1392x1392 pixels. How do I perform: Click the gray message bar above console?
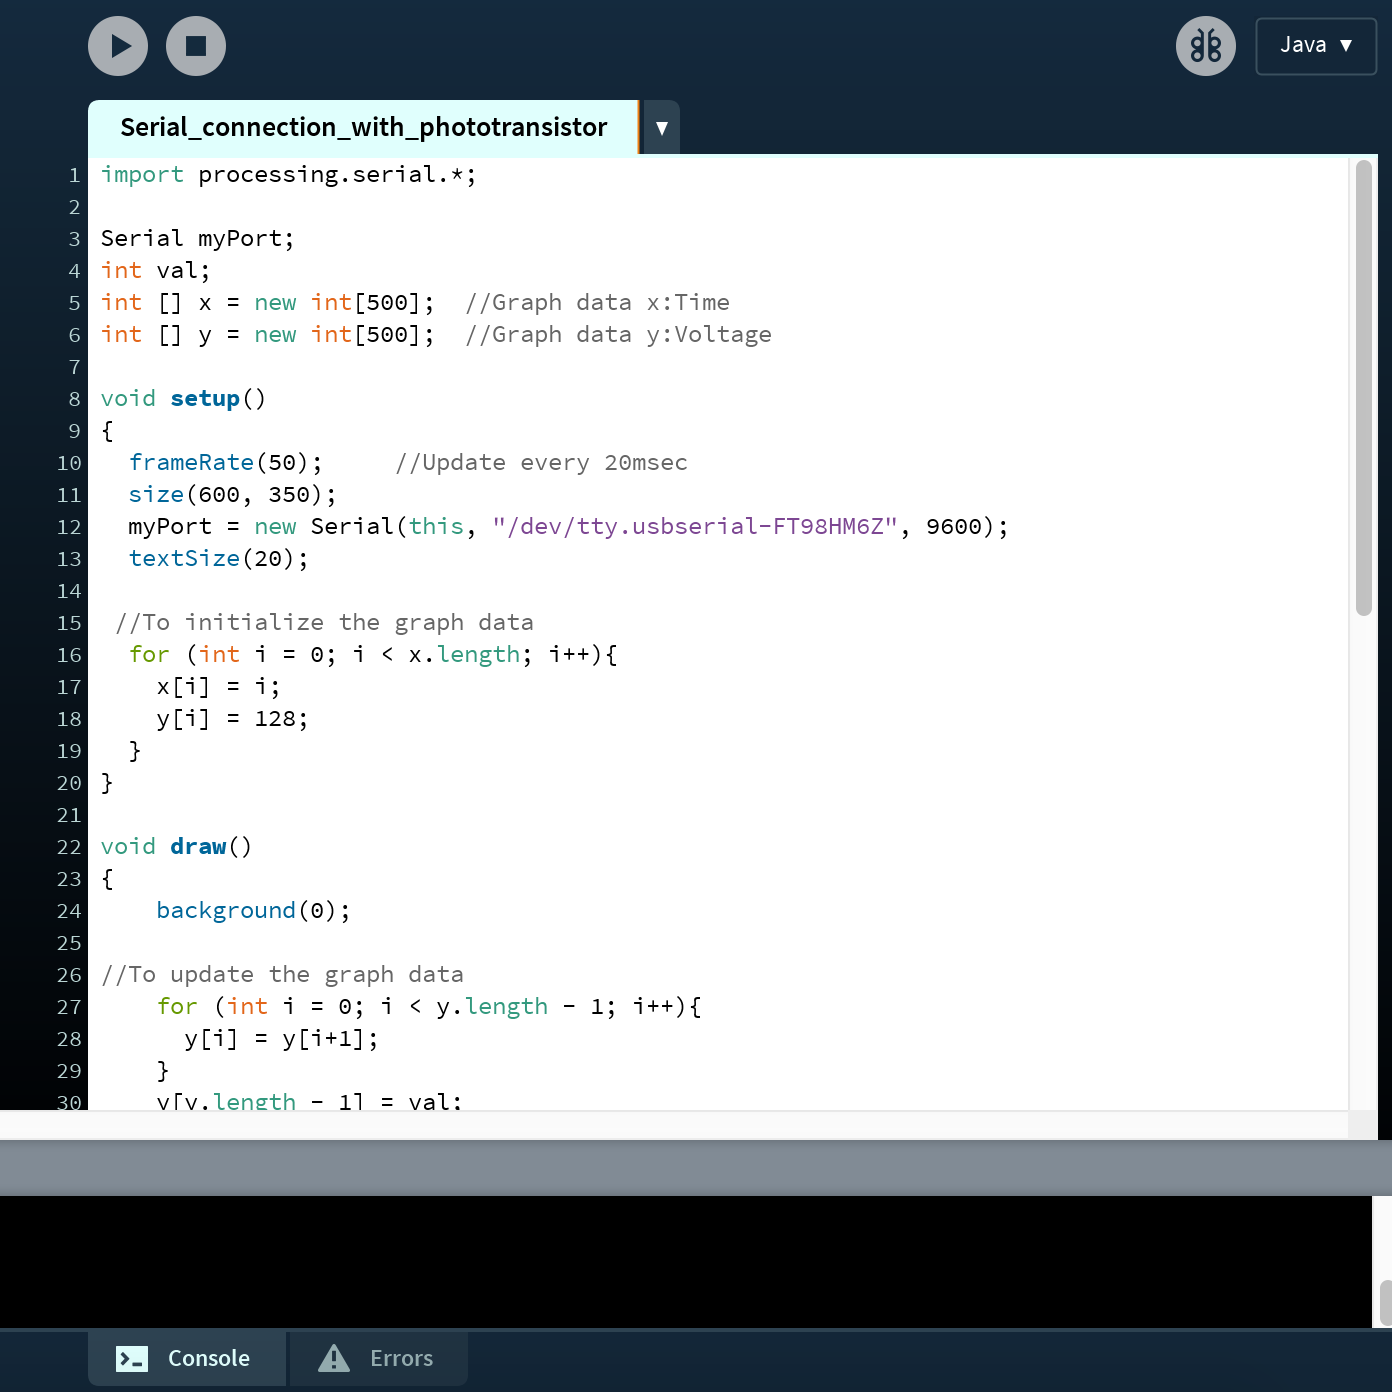click(696, 1168)
